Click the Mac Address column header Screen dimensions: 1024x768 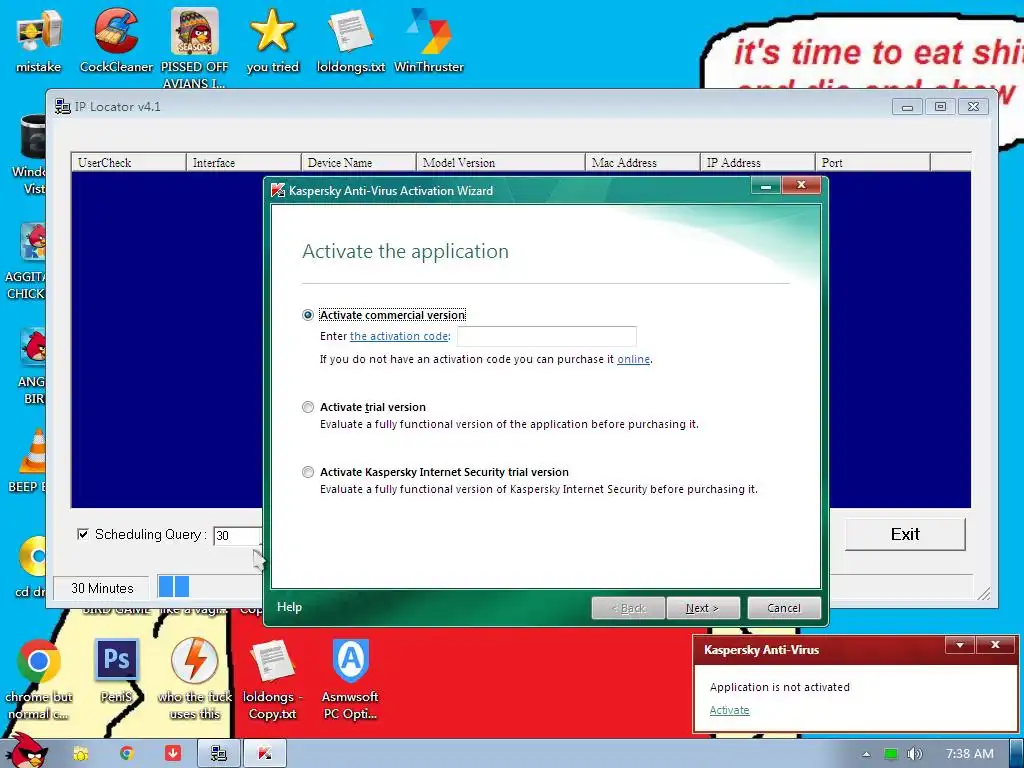pos(643,163)
